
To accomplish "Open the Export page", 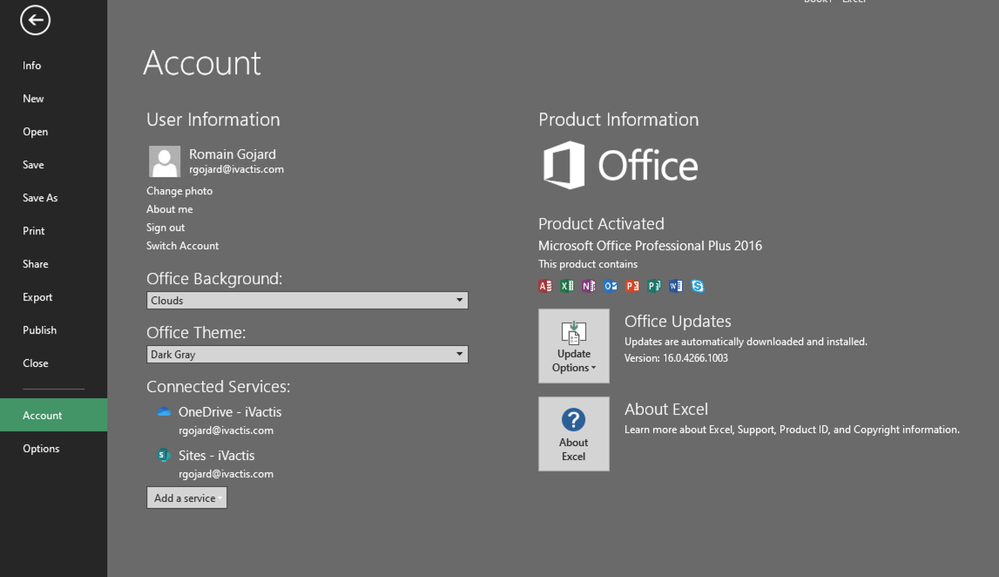I will (38, 297).
